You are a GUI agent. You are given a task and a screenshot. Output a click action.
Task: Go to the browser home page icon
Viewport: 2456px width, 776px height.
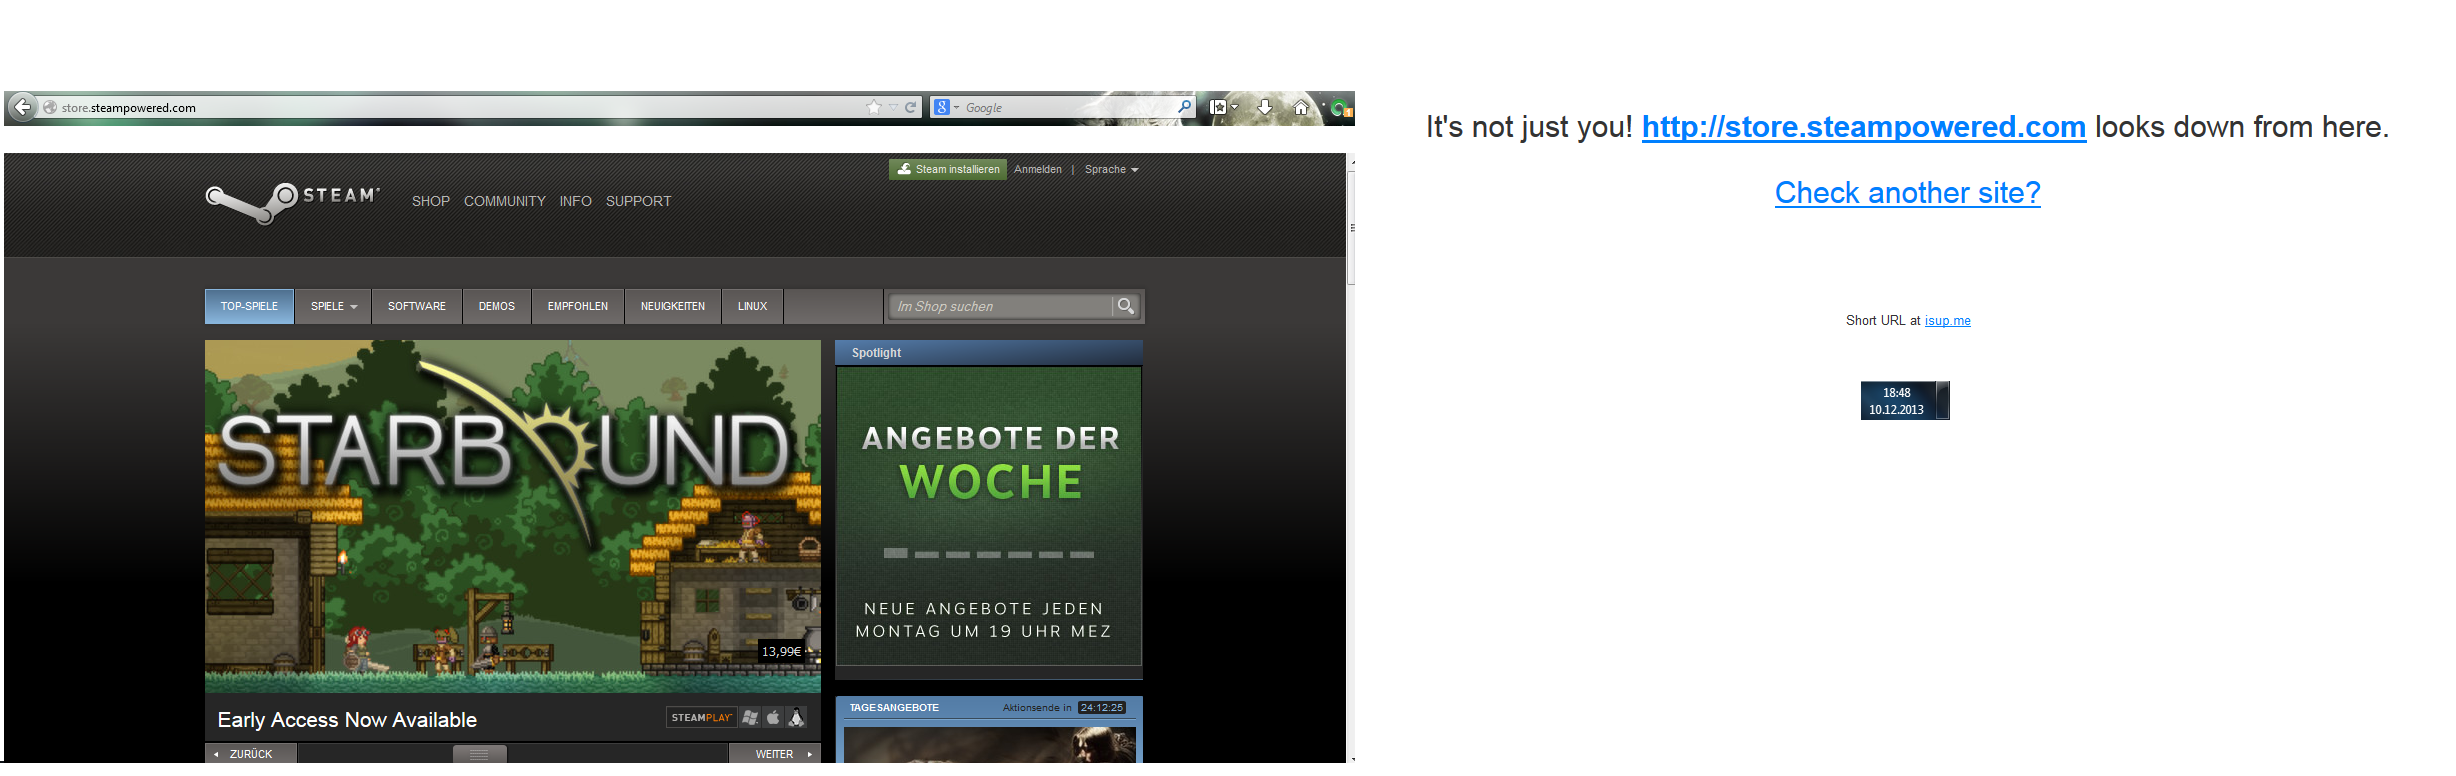(x=1301, y=107)
